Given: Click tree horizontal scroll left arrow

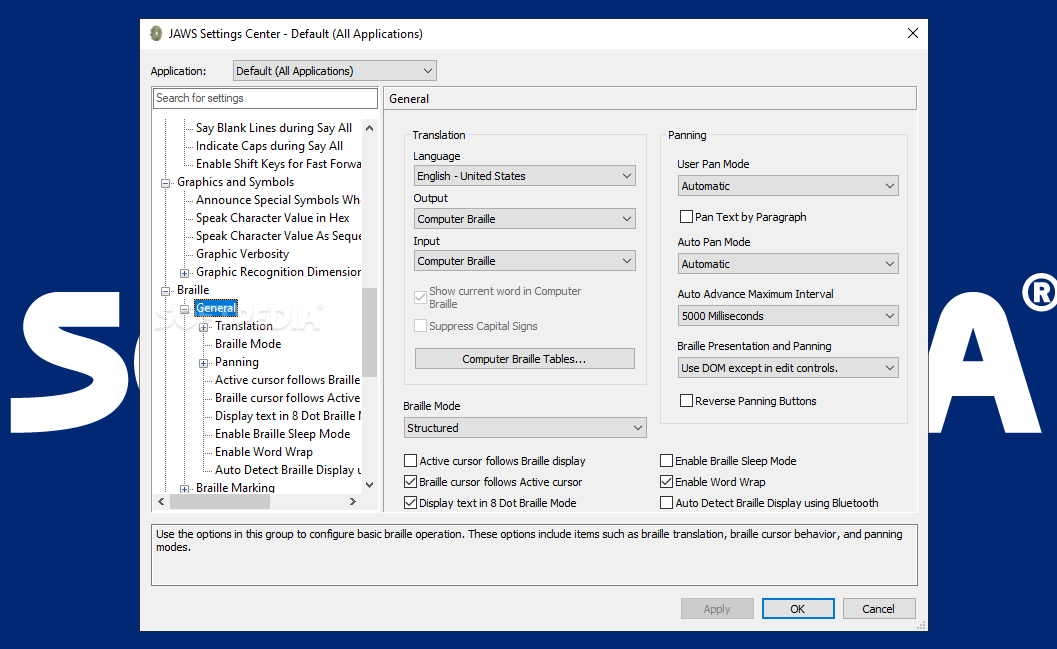Looking at the screenshot, I should (x=161, y=501).
